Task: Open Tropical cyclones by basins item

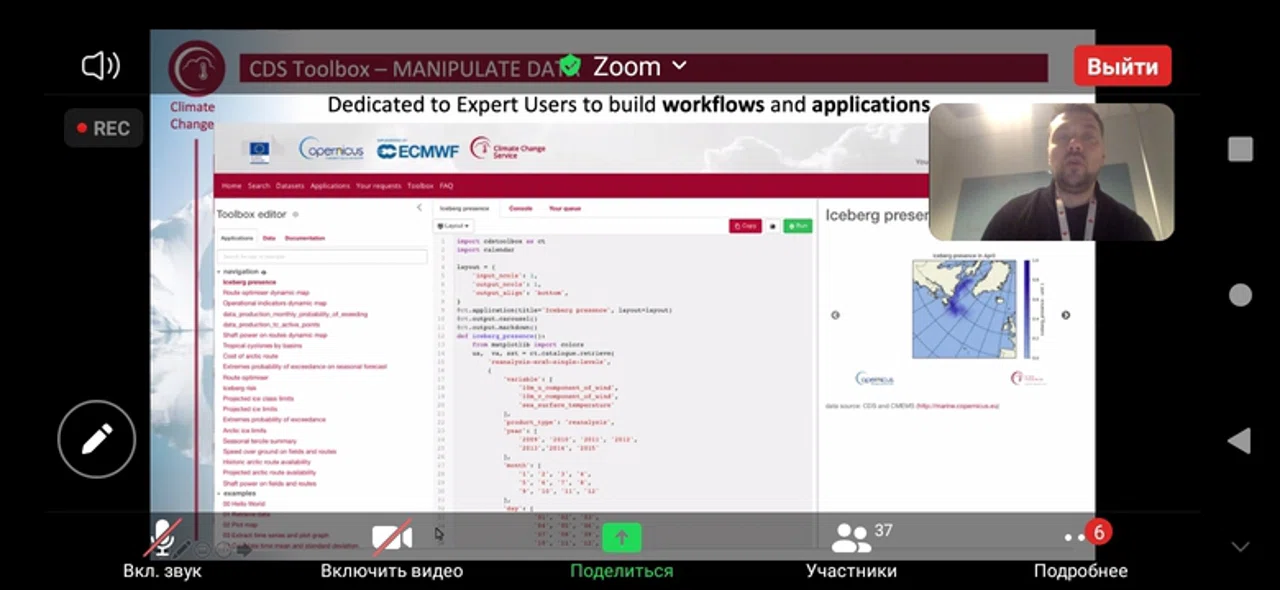Action: point(262,345)
